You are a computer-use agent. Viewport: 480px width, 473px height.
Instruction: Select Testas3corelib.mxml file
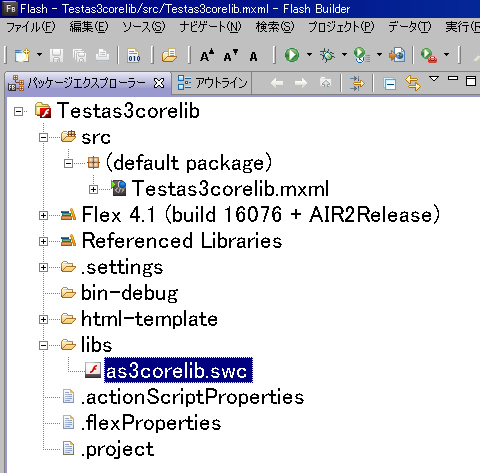(230, 189)
